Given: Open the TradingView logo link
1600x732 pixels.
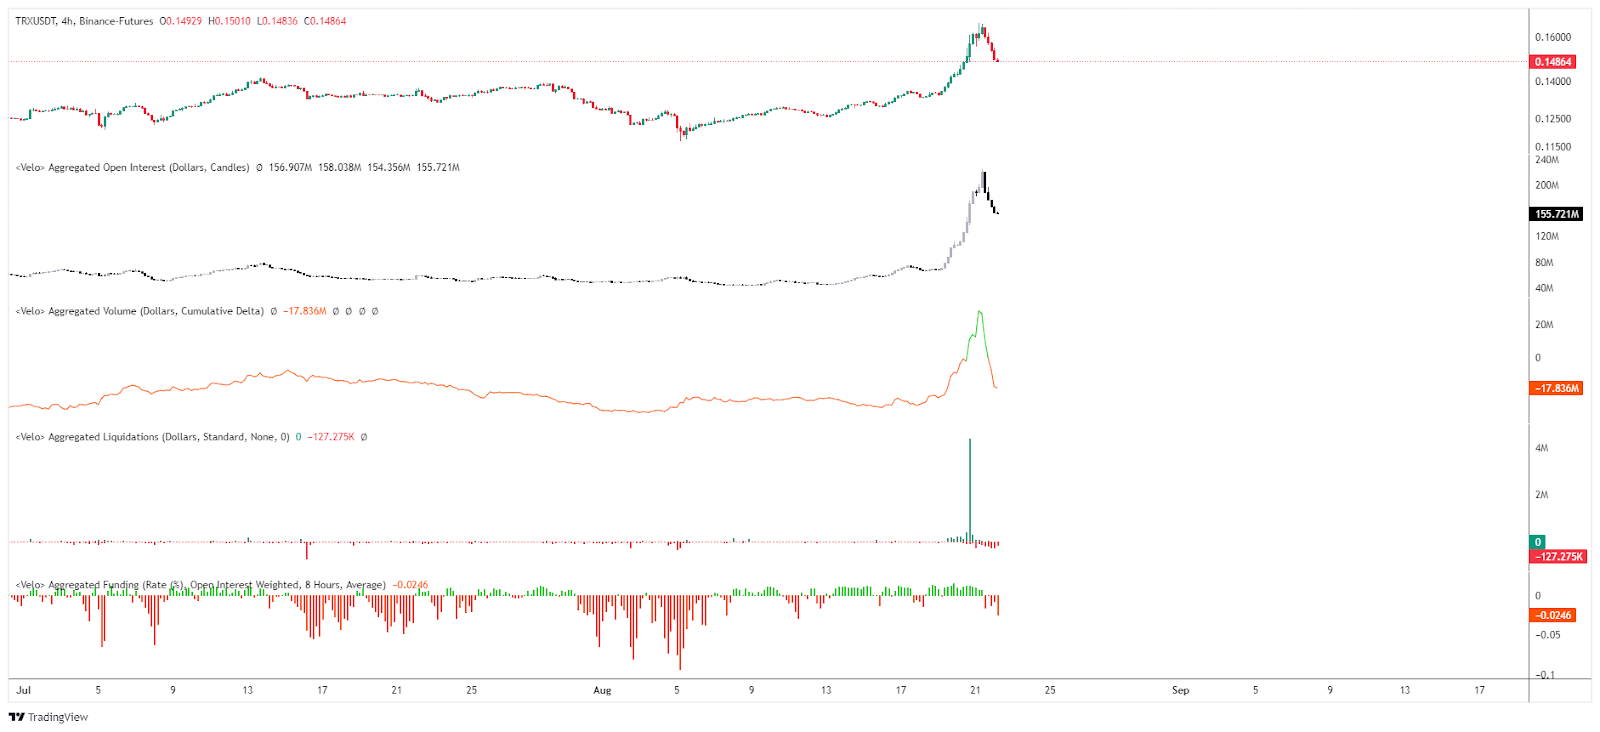Looking at the screenshot, I should [x=48, y=717].
